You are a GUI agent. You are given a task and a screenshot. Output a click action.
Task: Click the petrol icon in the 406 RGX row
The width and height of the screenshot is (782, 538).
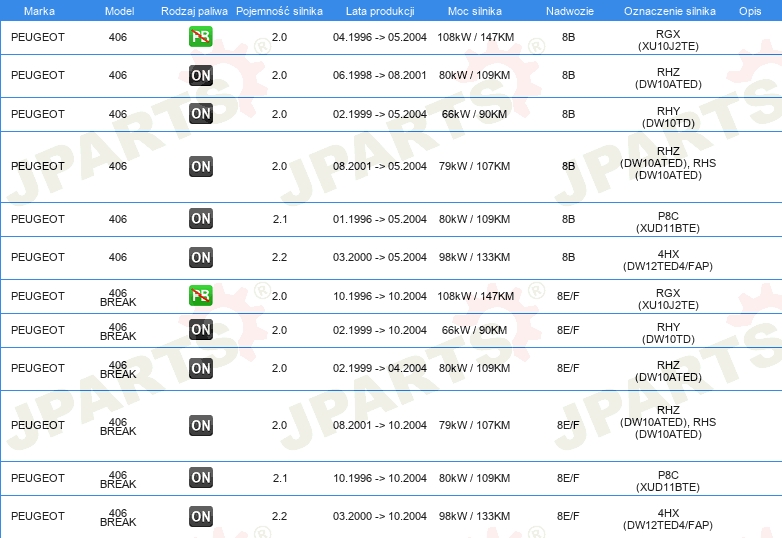coord(200,37)
